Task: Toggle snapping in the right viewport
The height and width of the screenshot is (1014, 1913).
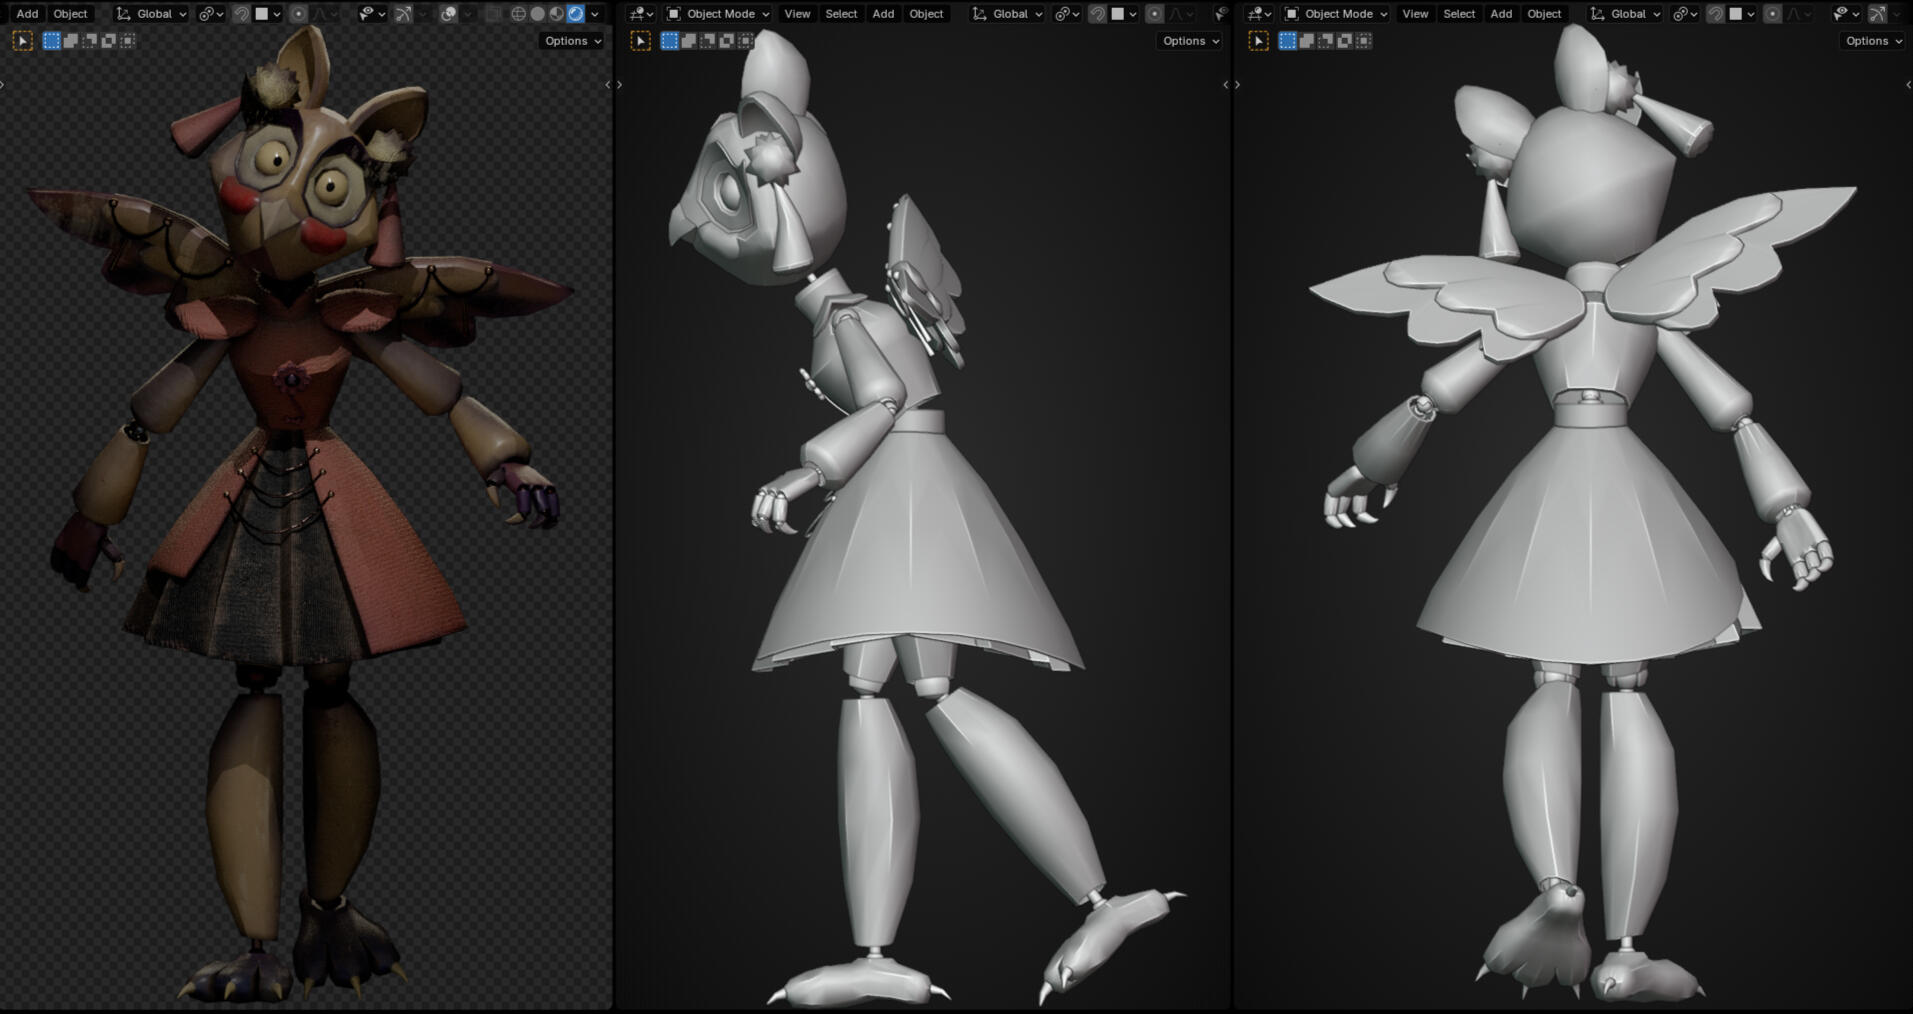Action: pyautogui.click(x=1715, y=14)
